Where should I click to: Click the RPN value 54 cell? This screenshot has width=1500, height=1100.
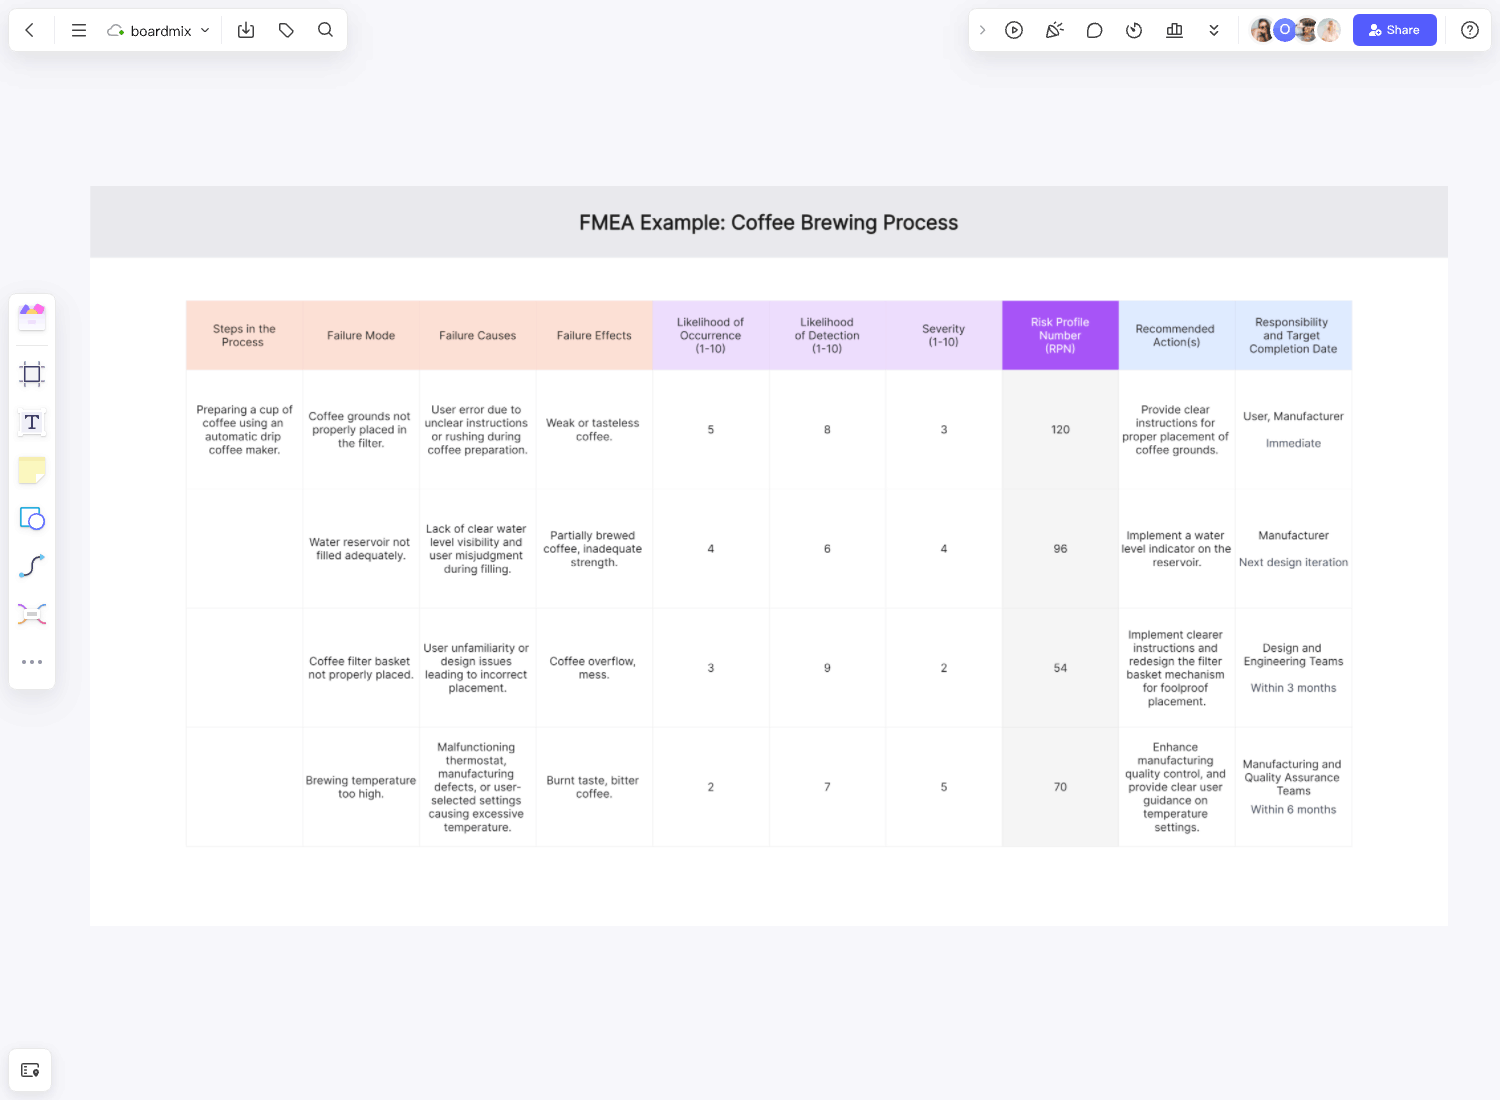1060,668
